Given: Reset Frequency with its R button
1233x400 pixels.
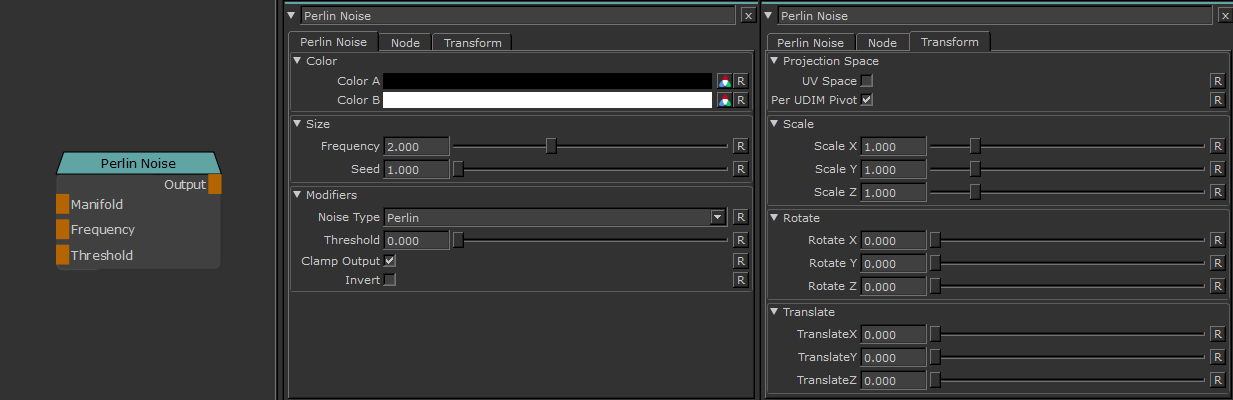Looking at the screenshot, I should coord(741,146).
